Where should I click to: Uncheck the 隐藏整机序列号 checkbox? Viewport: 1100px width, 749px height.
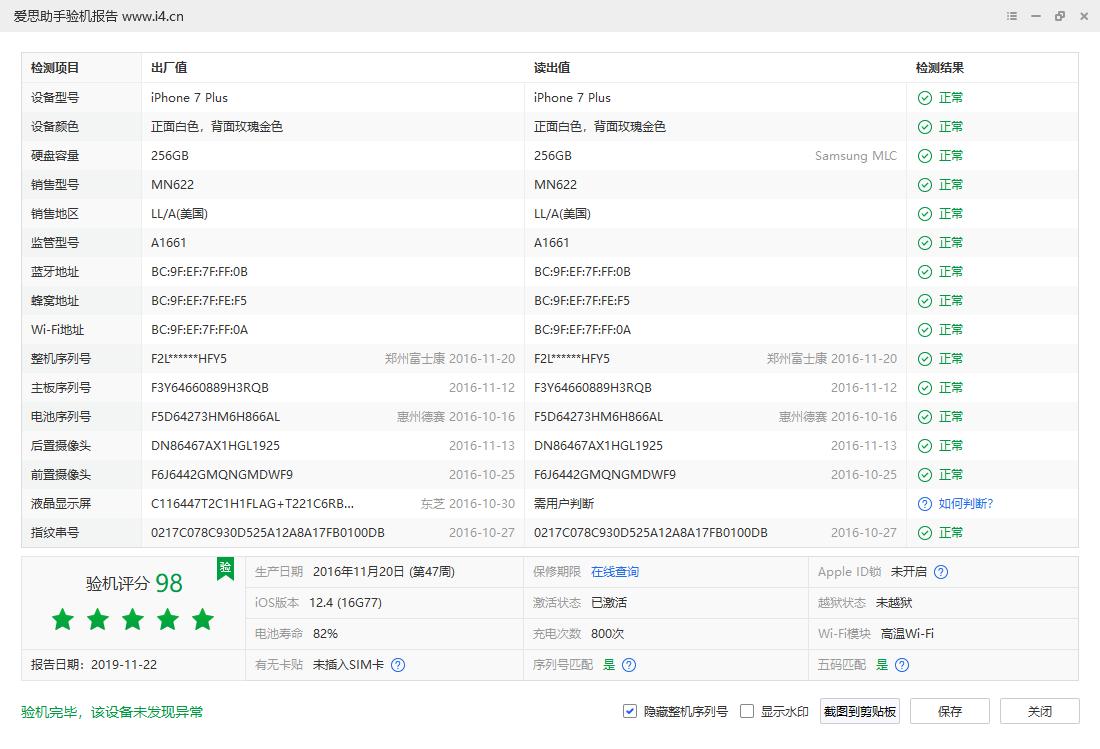click(x=629, y=711)
